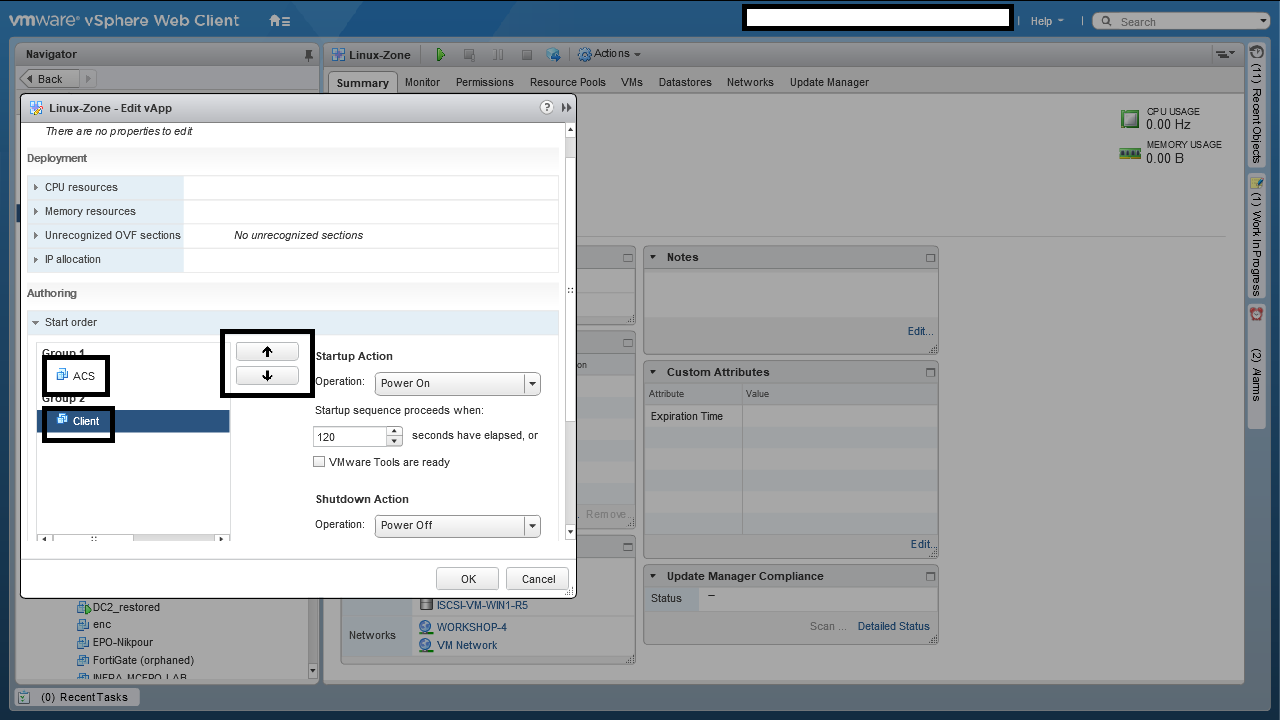Open the Shutdown Action Operation dropdown
Screen dimensions: 1280x720
(x=532, y=525)
